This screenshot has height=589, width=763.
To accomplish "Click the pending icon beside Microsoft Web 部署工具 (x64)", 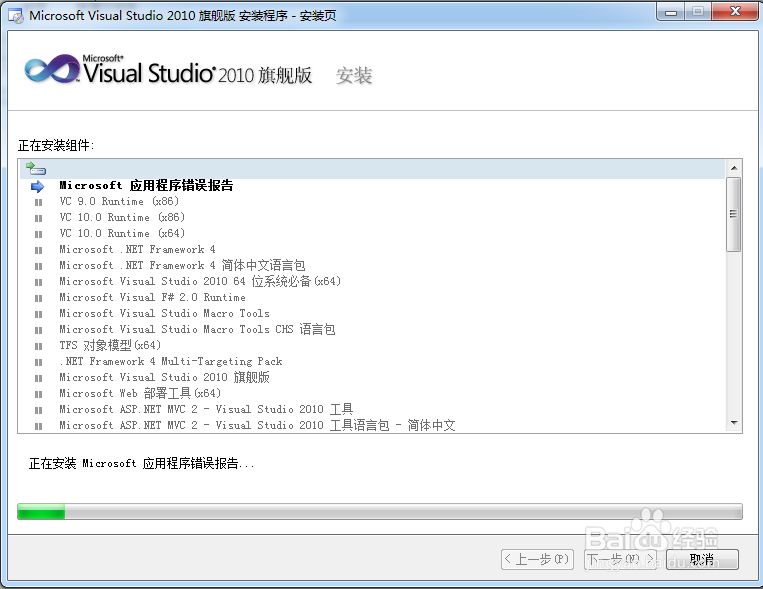I will coord(38,394).
